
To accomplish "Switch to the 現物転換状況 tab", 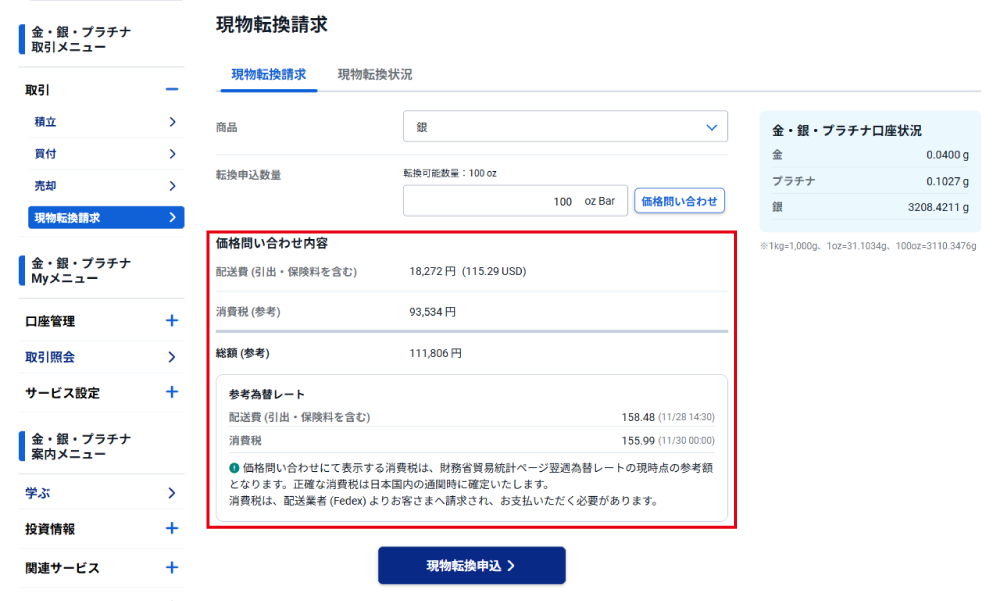I will tap(374, 75).
